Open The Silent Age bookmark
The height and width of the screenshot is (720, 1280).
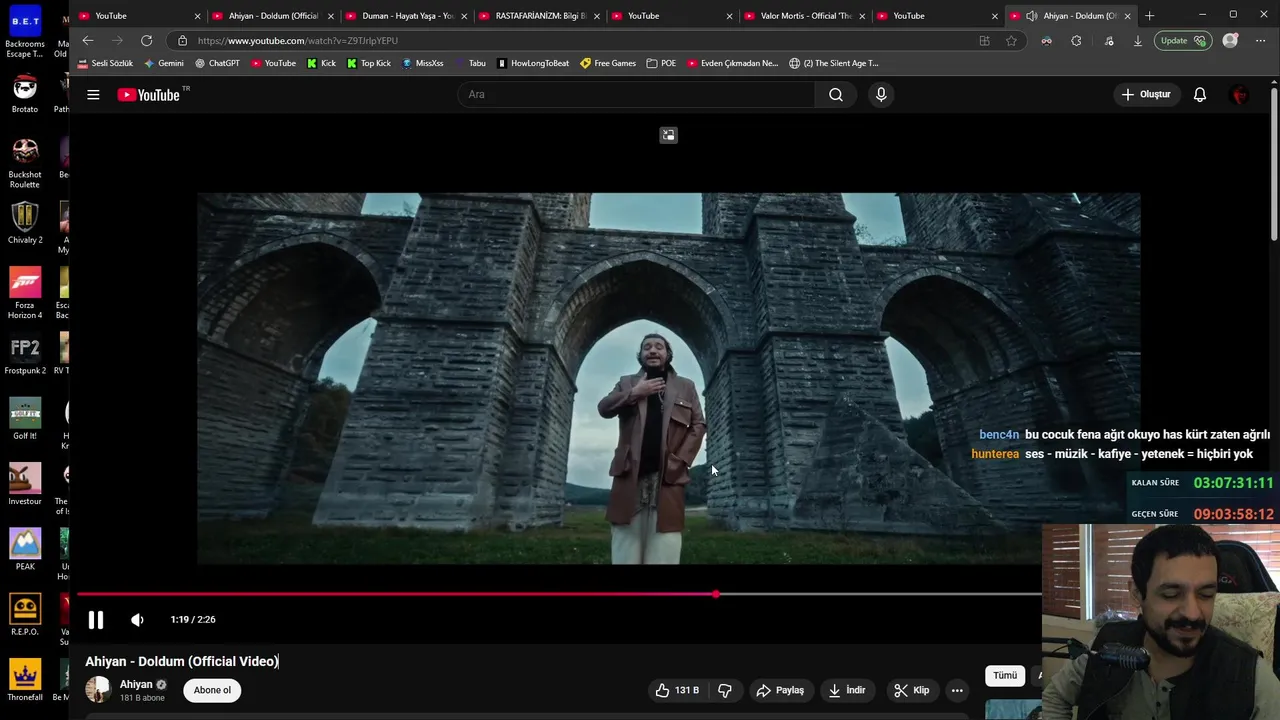point(833,63)
